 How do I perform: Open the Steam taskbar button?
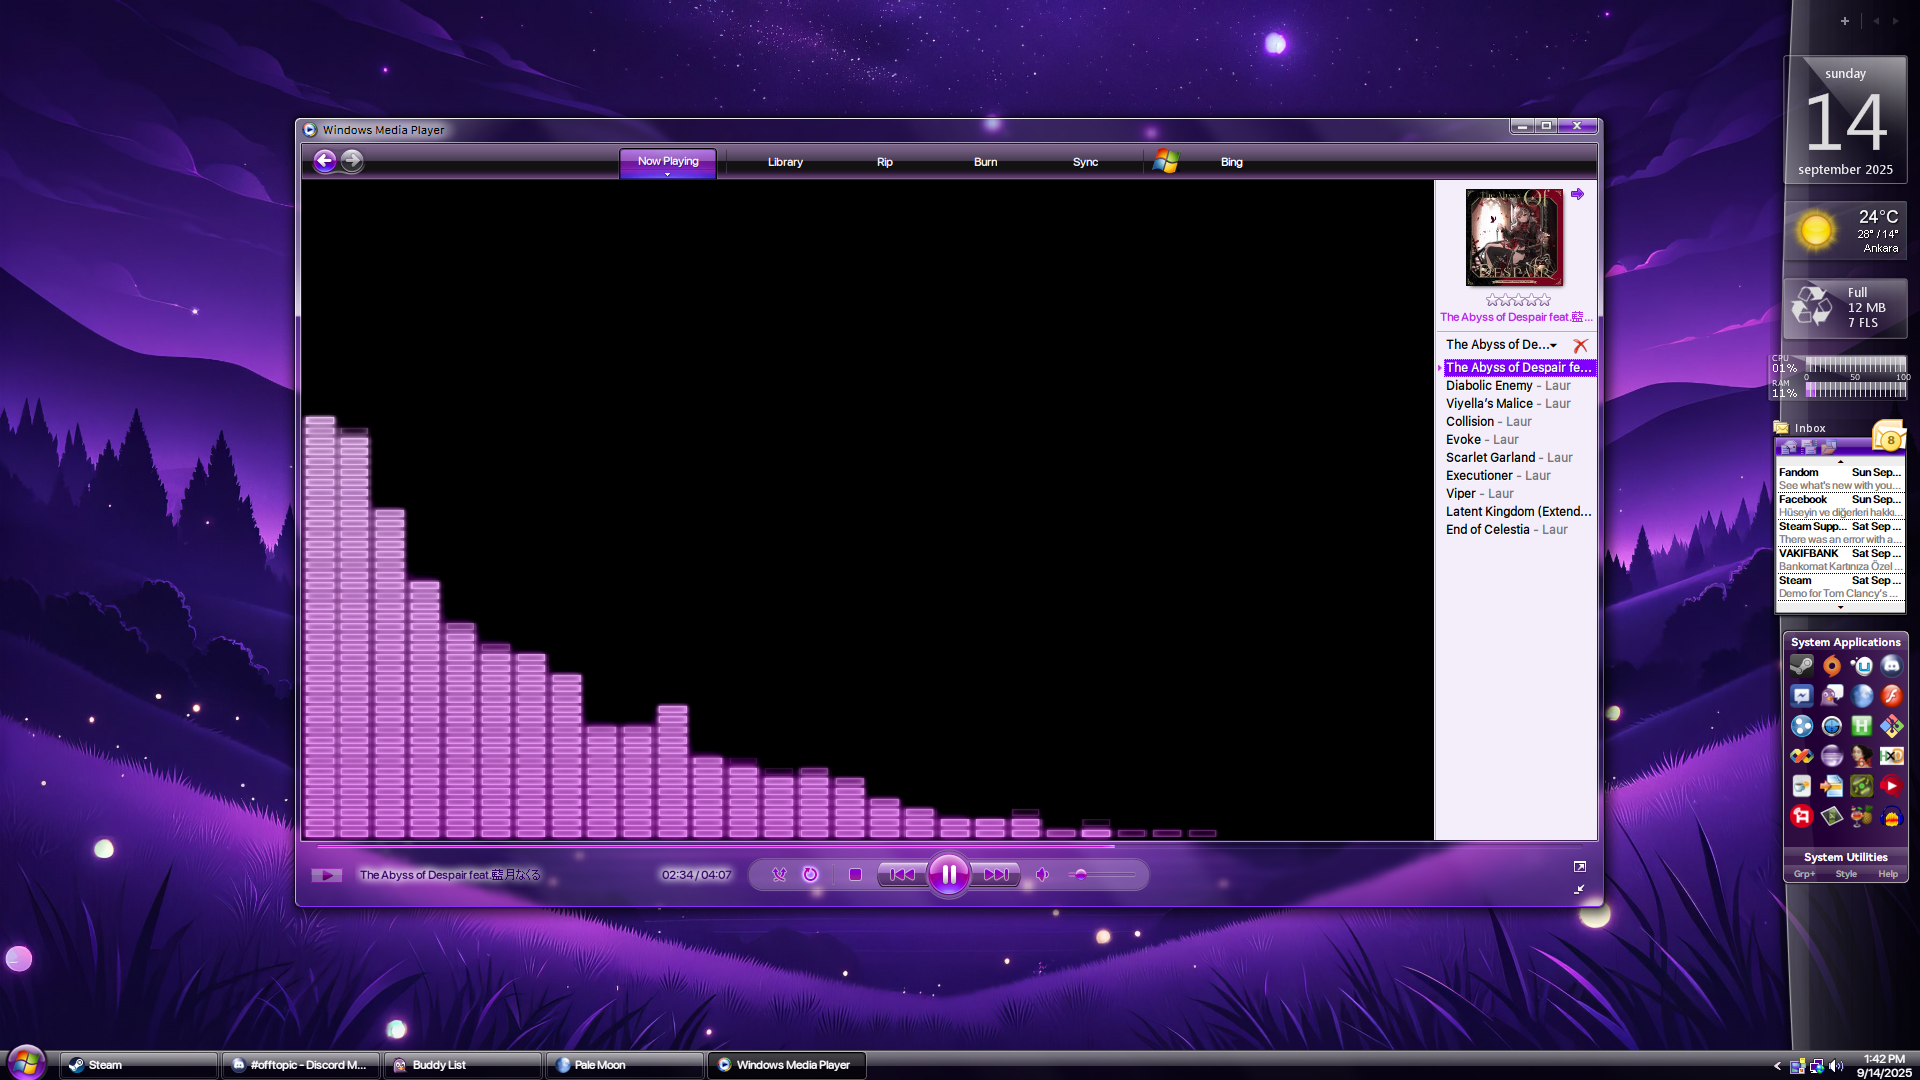pyautogui.click(x=138, y=1065)
